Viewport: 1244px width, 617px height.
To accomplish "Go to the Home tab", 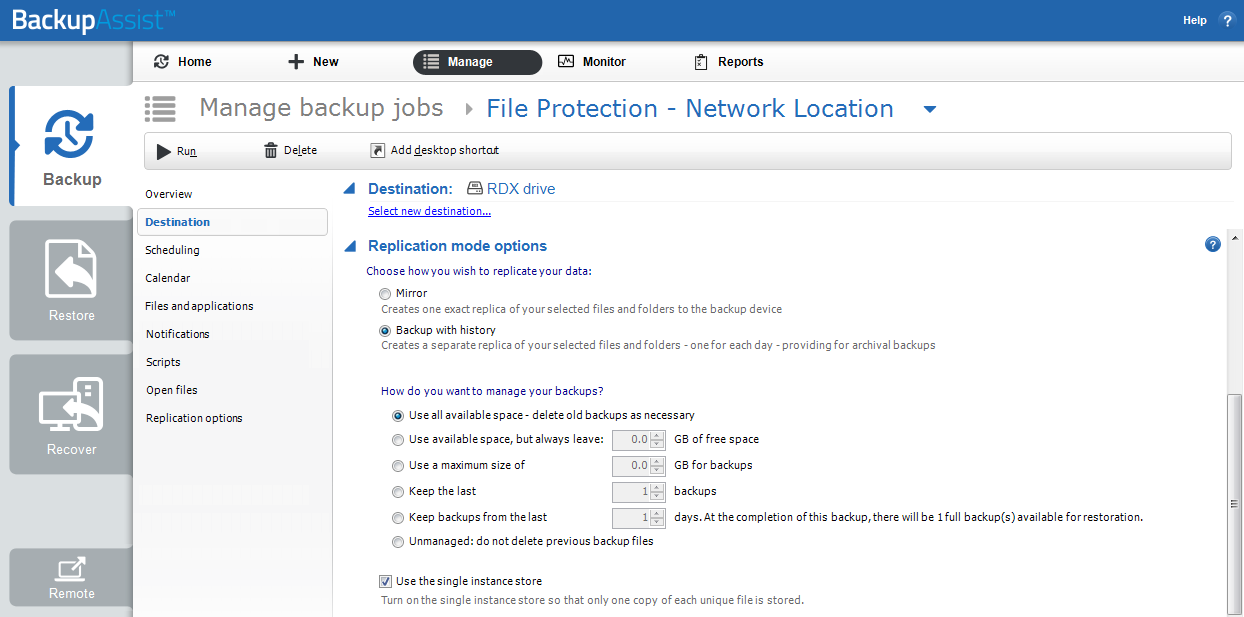I will (182, 62).
